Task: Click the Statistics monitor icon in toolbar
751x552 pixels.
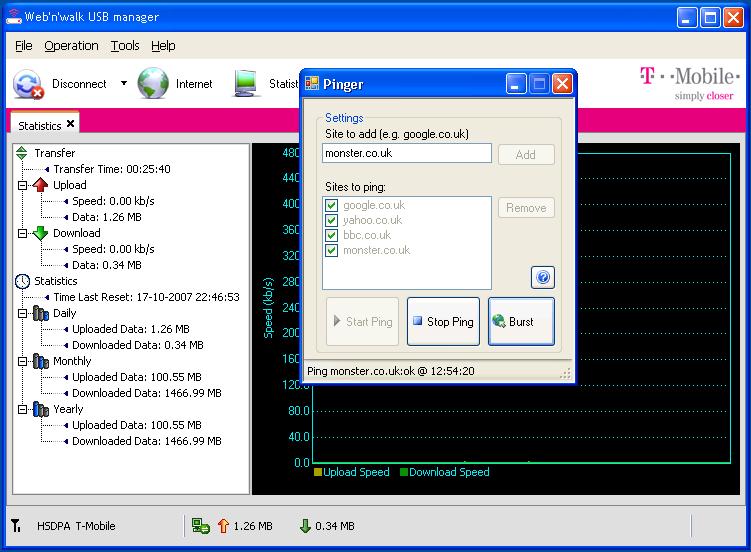Action: point(246,83)
